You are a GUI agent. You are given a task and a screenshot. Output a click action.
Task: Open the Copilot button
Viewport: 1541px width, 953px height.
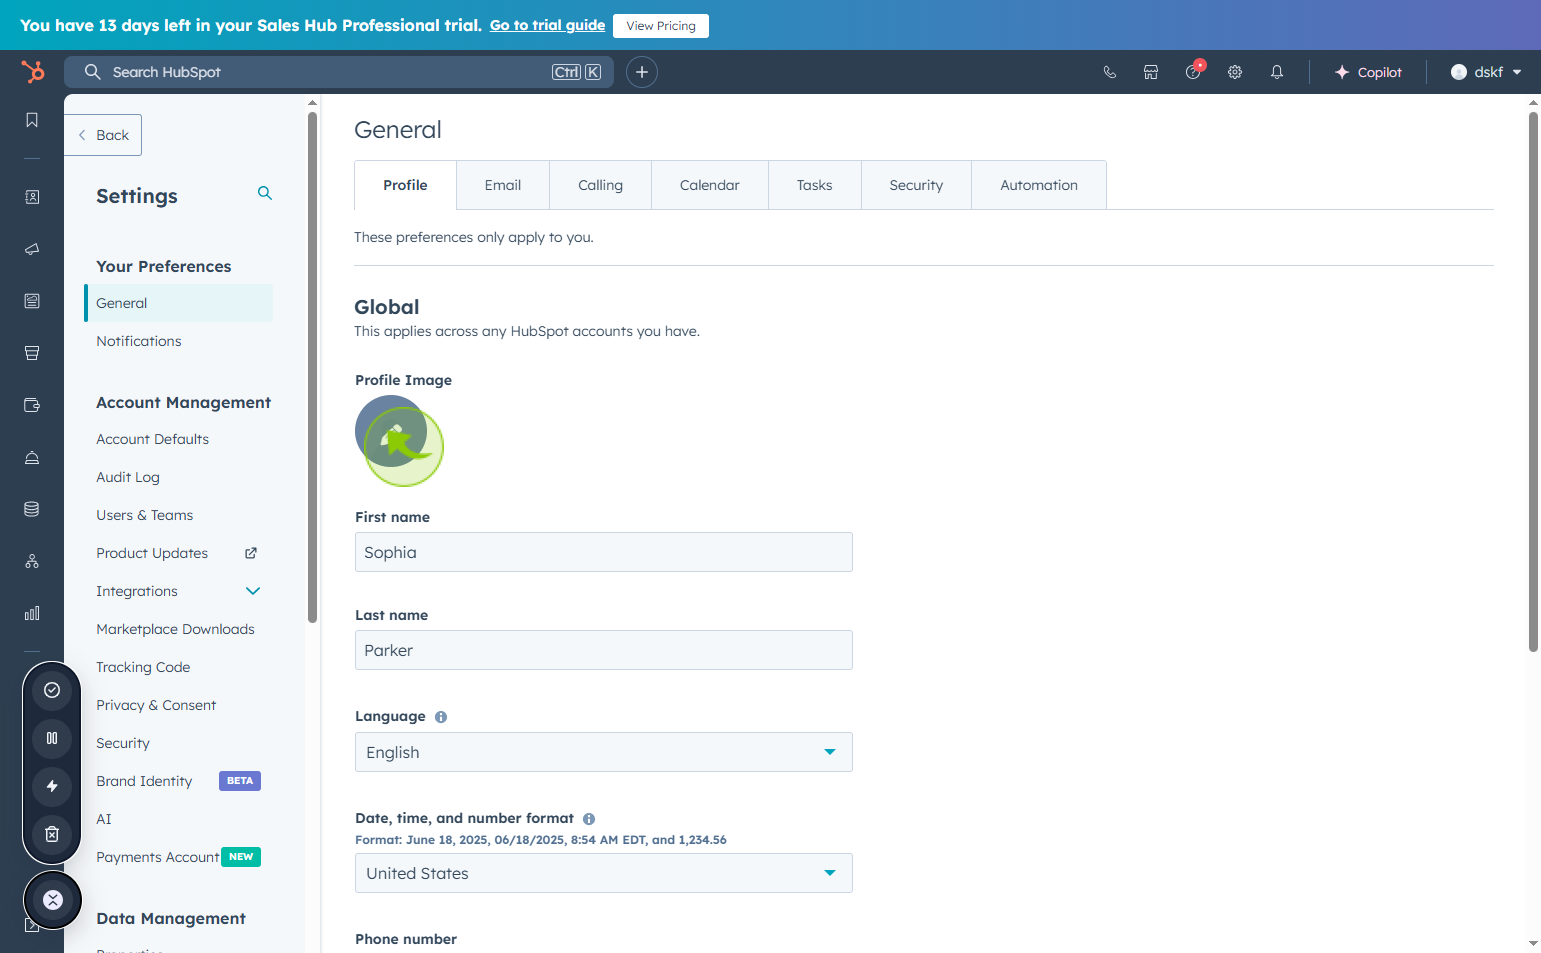pyautogui.click(x=1368, y=72)
